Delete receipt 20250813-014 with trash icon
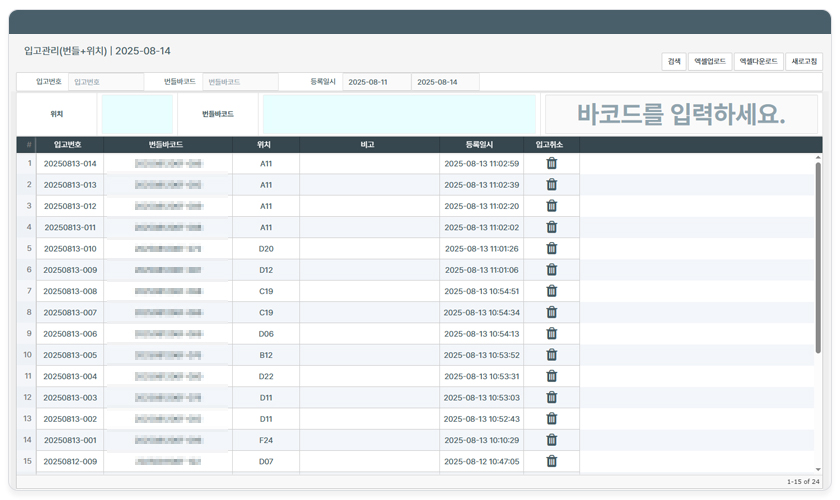Viewport: 840px width, 500px height. pyautogui.click(x=551, y=163)
